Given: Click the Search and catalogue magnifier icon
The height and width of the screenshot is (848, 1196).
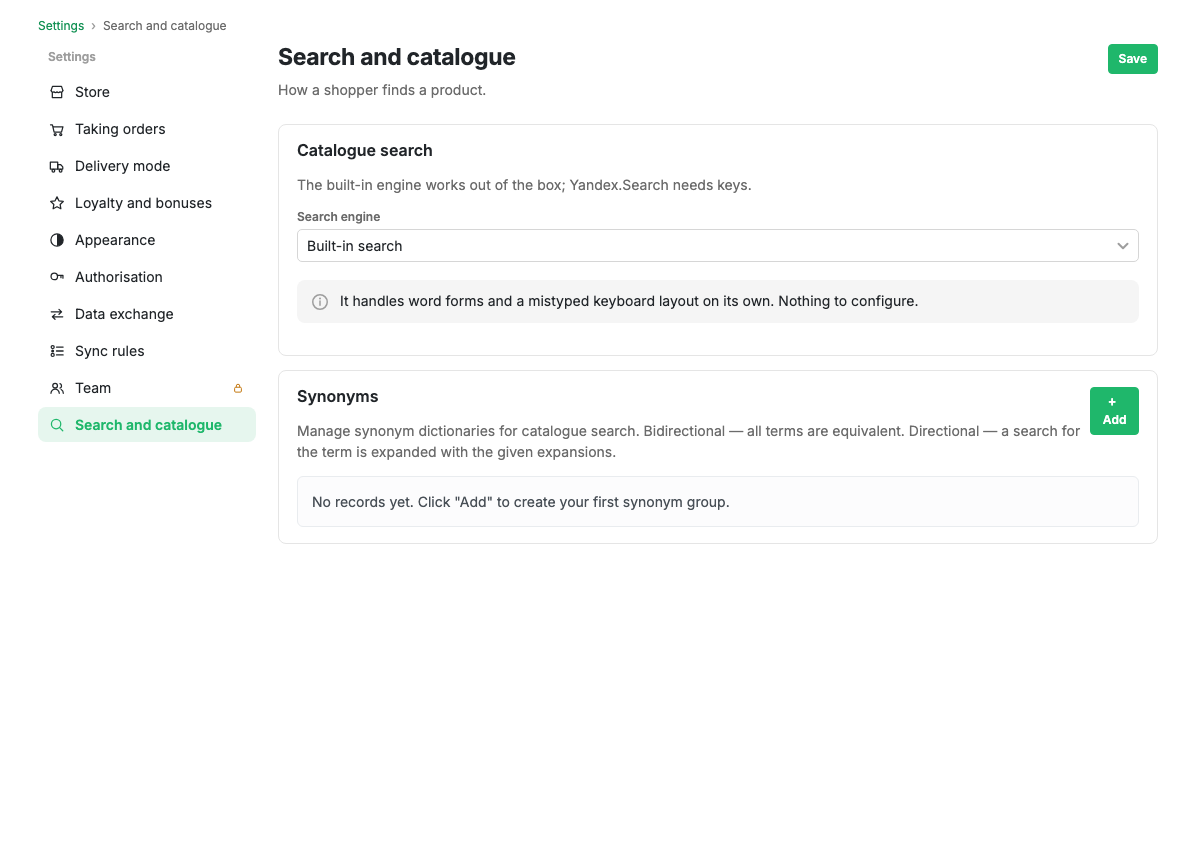Looking at the screenshot, I should (57, 426).
